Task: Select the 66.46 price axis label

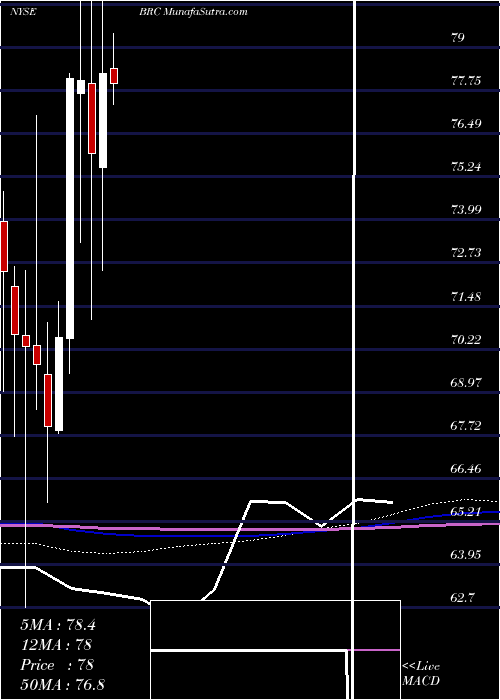Action: click(467, 469)
